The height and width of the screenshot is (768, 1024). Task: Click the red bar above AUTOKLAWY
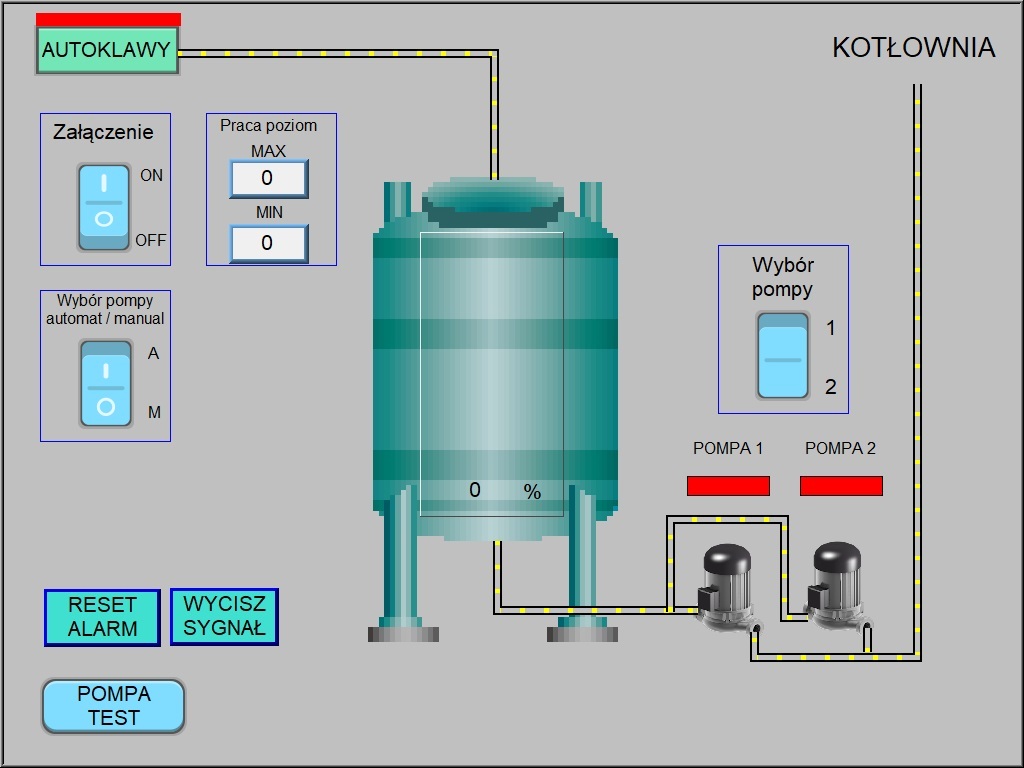coord(108,19)
